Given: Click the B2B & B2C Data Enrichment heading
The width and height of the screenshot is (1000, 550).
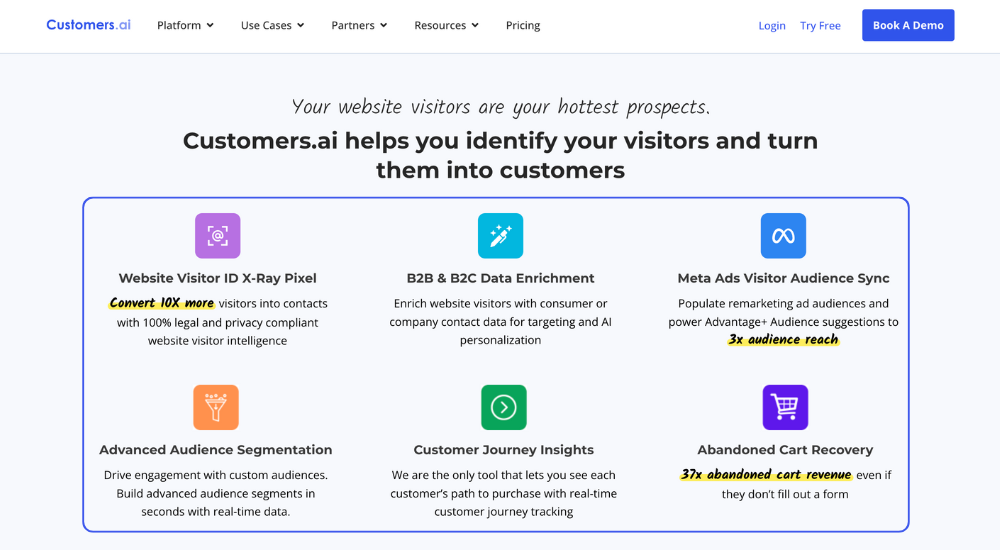Looking at the screenshot, I should point(501,278).
